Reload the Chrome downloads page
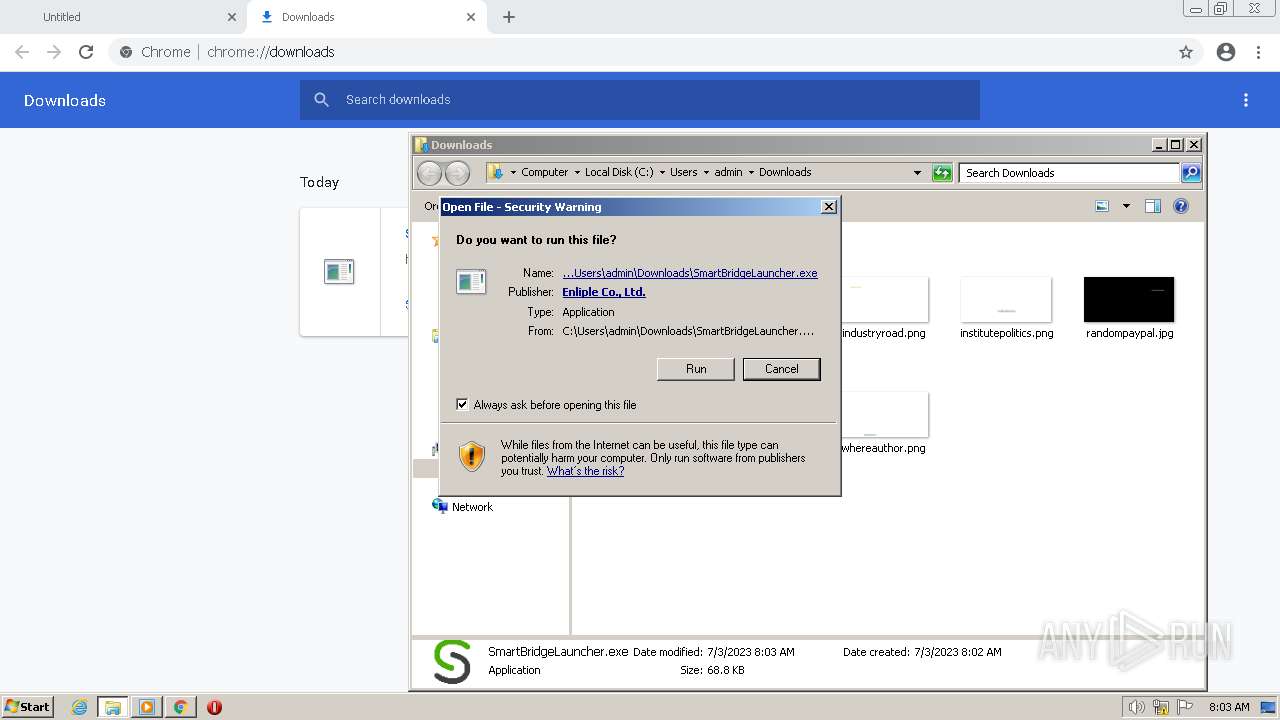The height and width of the screenshot is (720, 1280). [x=86, y=52]
